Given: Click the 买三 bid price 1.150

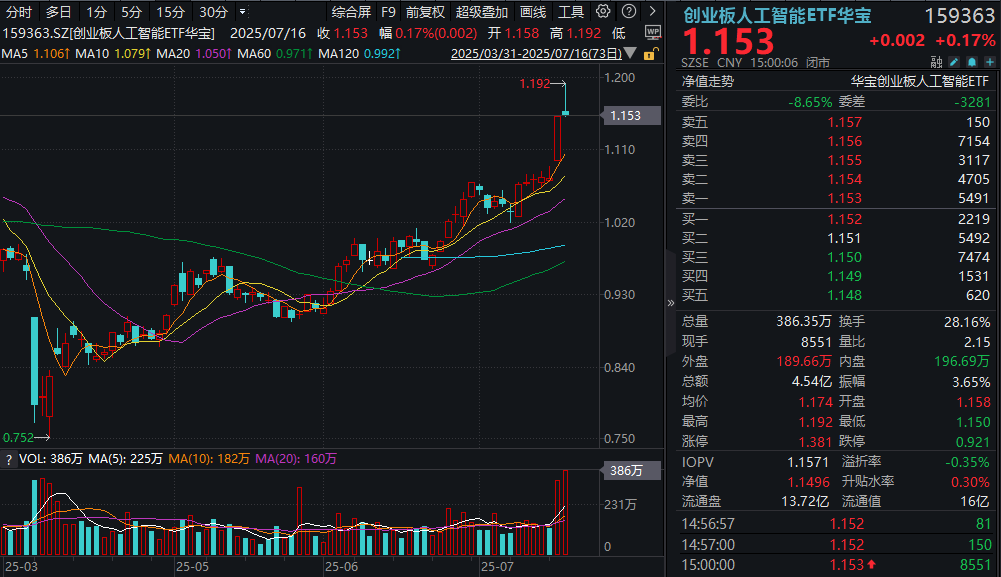Looking at the screenshot, I should coord(845,257).
